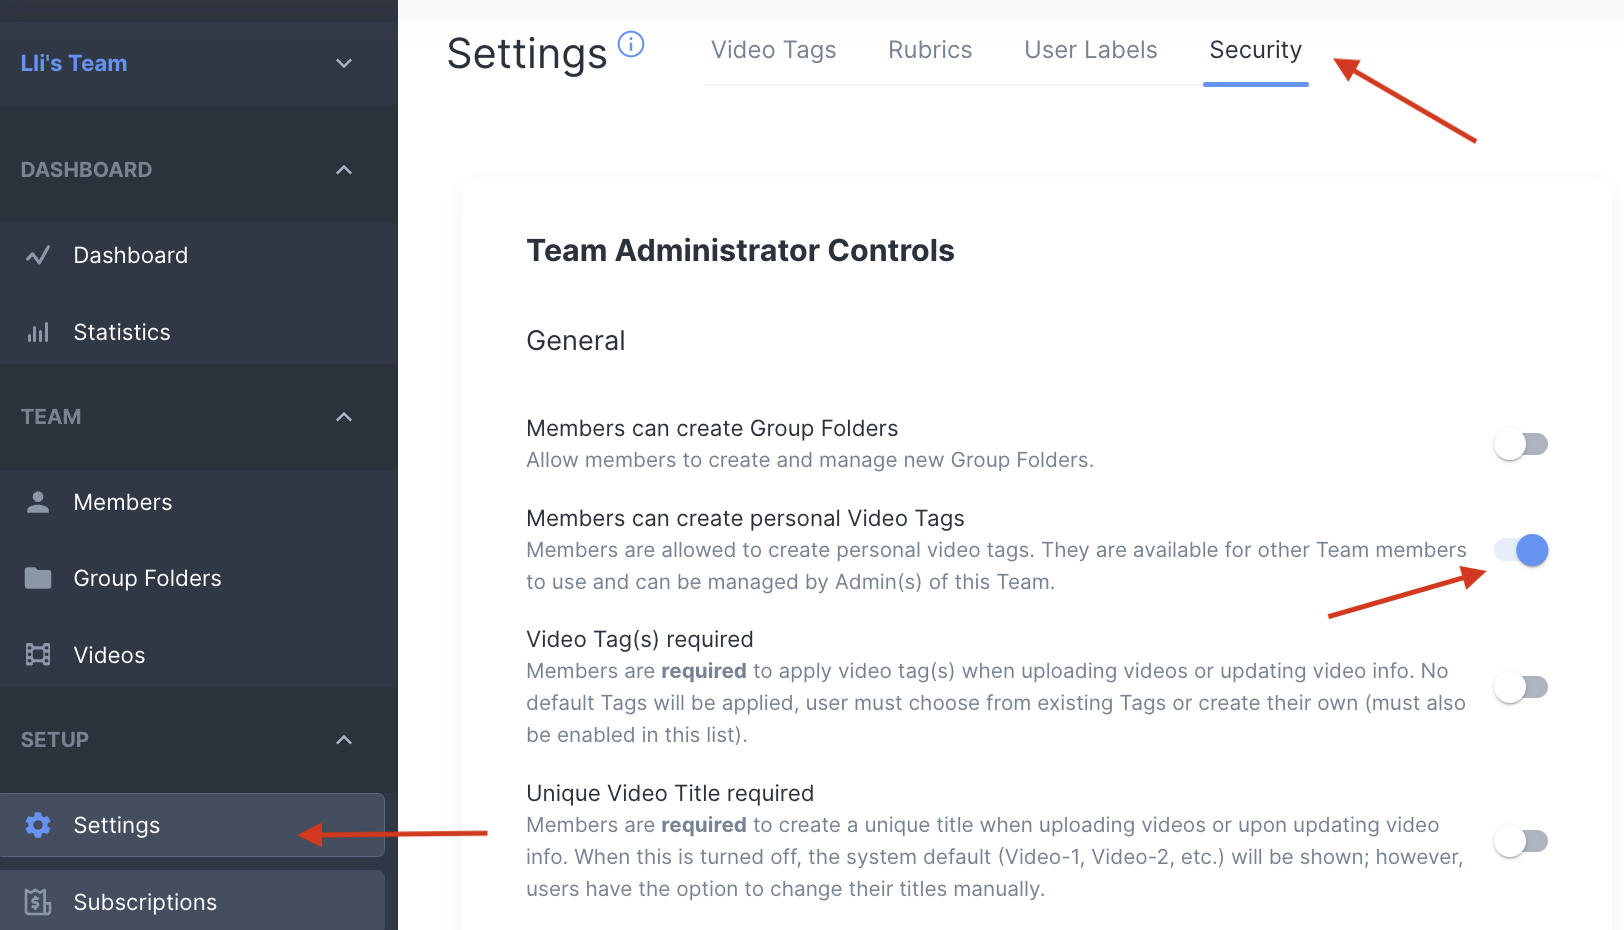
Task: Collapse the DASHBOARD sidebar section
Action: [344, 170]
